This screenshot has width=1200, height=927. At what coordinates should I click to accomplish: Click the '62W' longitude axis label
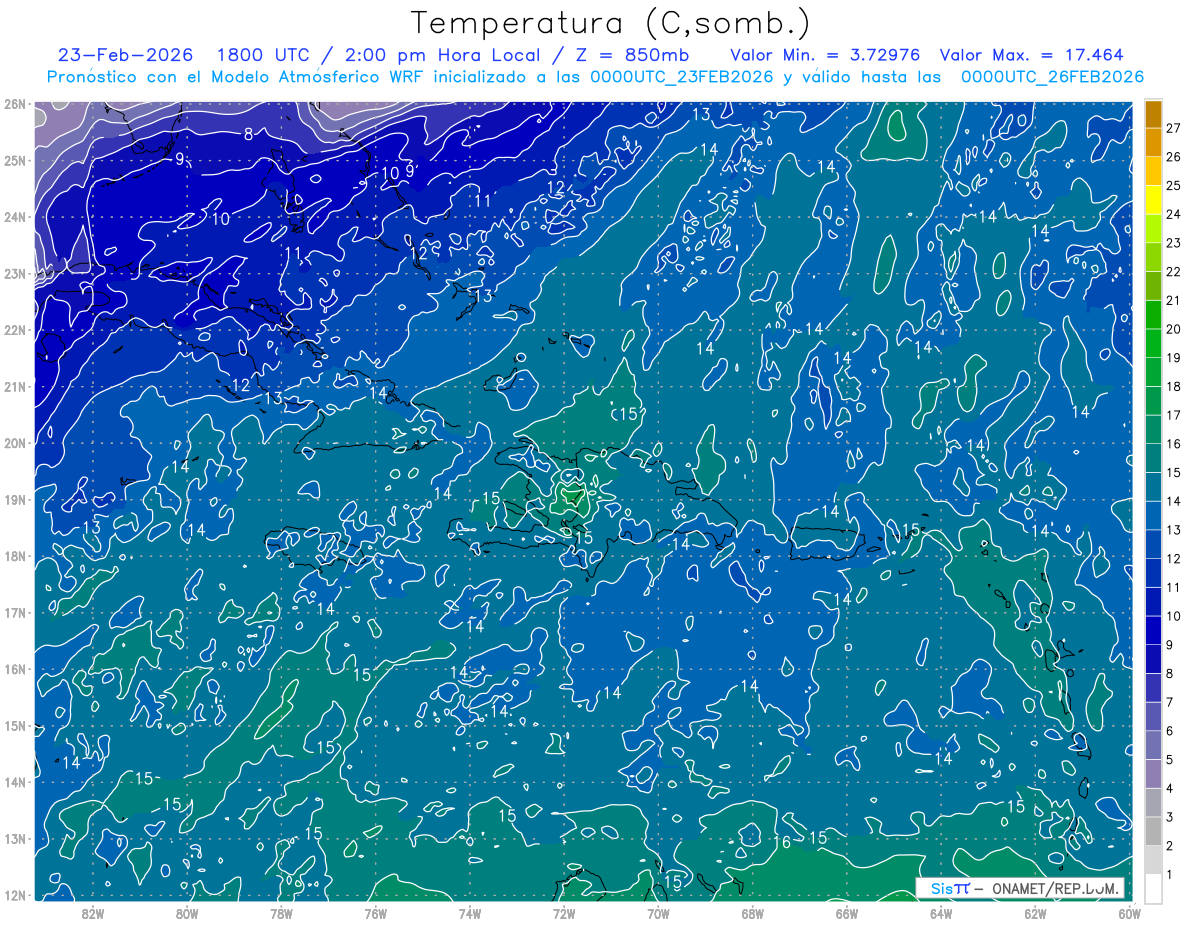tap(1035, 913)
